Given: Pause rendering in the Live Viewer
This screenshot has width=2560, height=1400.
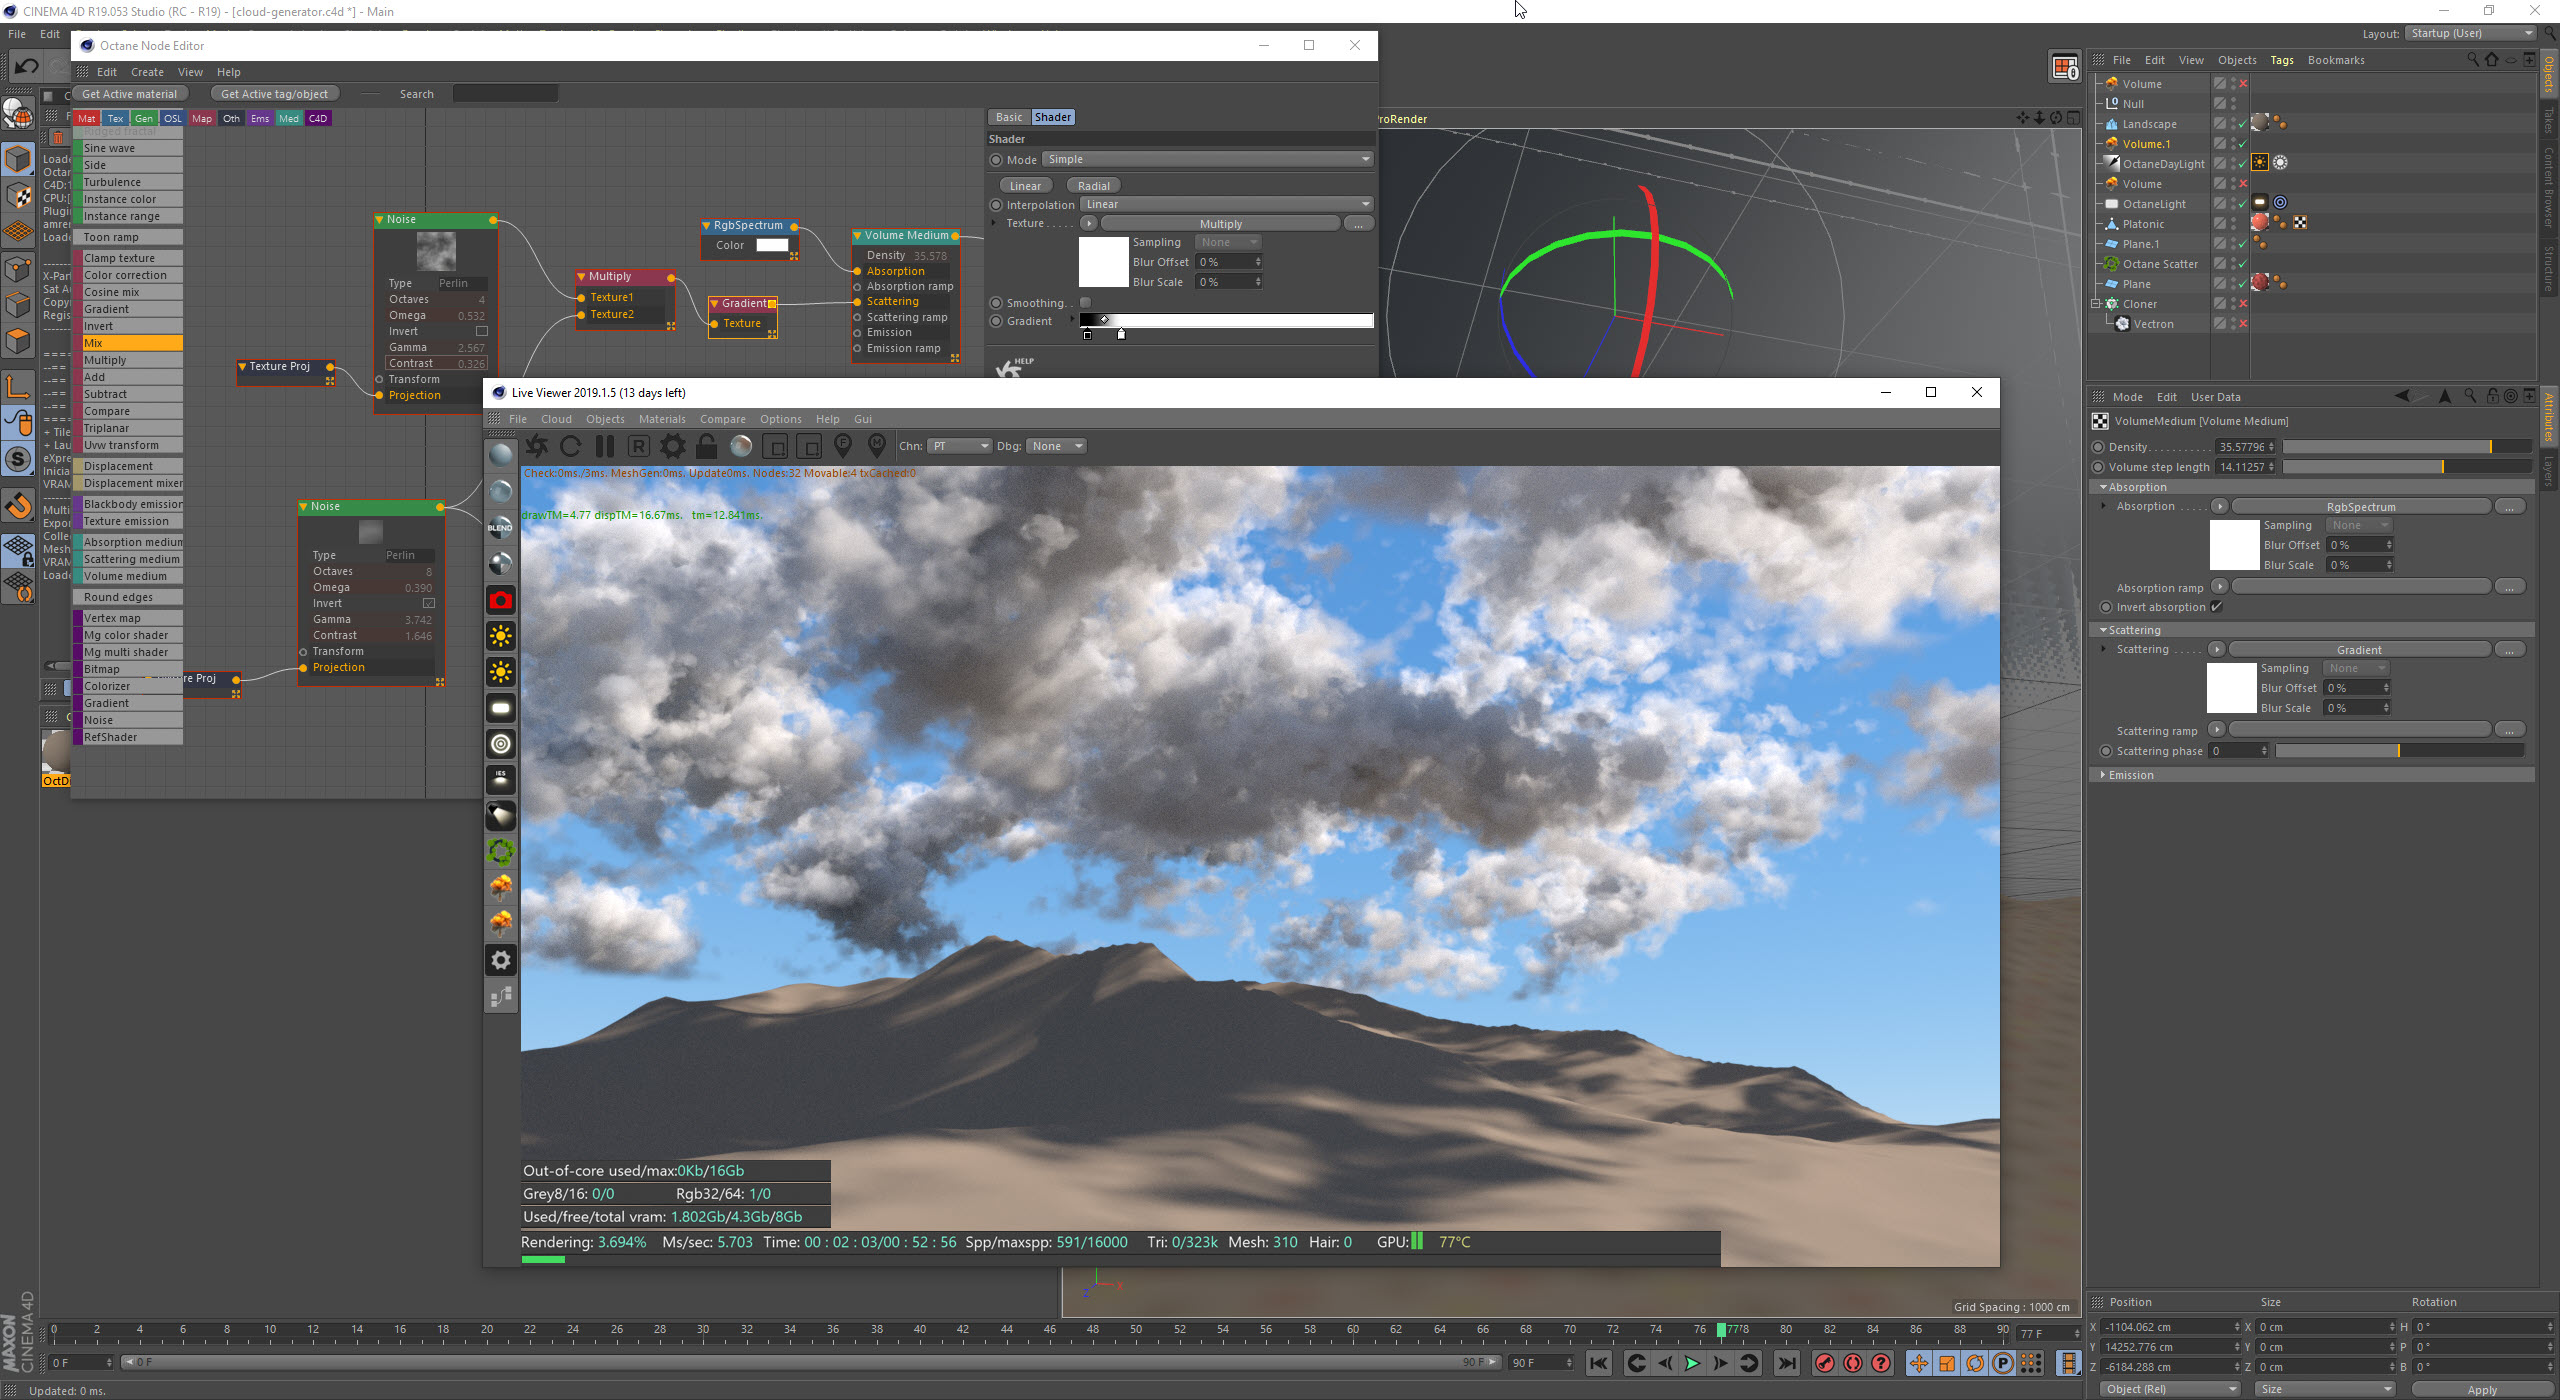Looking at the screenshot, I should 604,446.
